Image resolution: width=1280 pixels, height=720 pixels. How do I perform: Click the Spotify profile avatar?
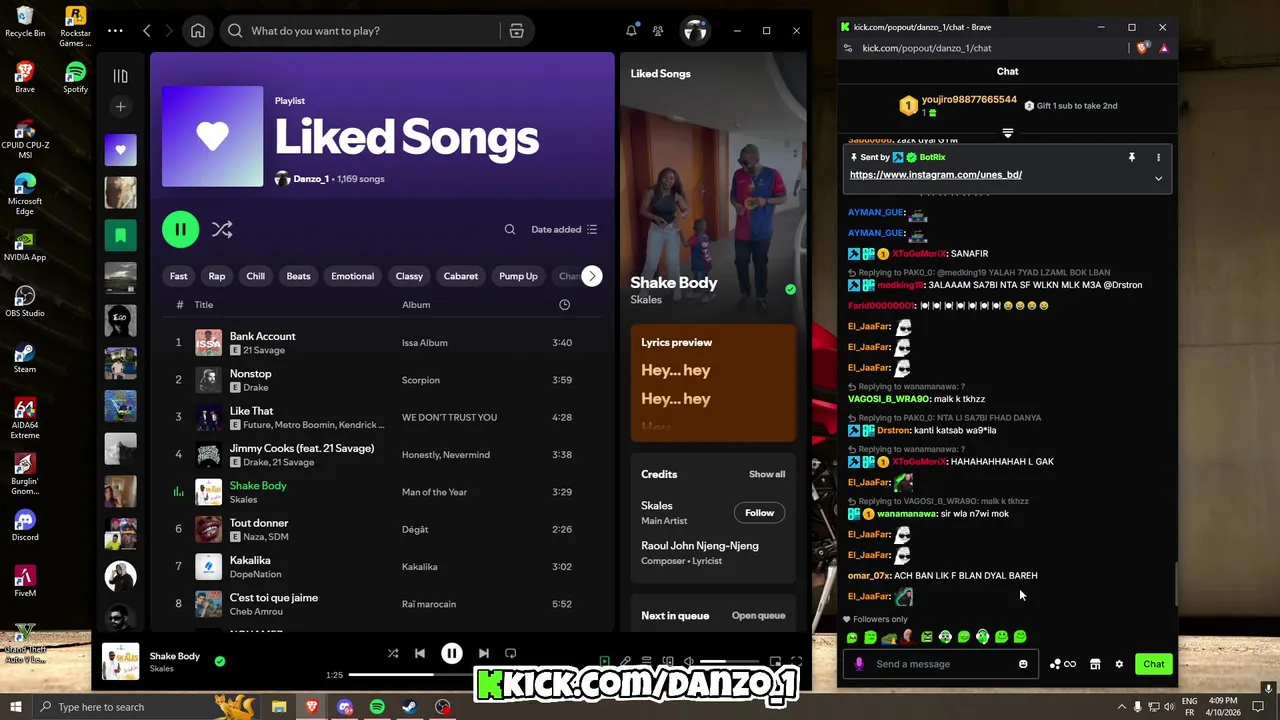[x=695, y=31]
